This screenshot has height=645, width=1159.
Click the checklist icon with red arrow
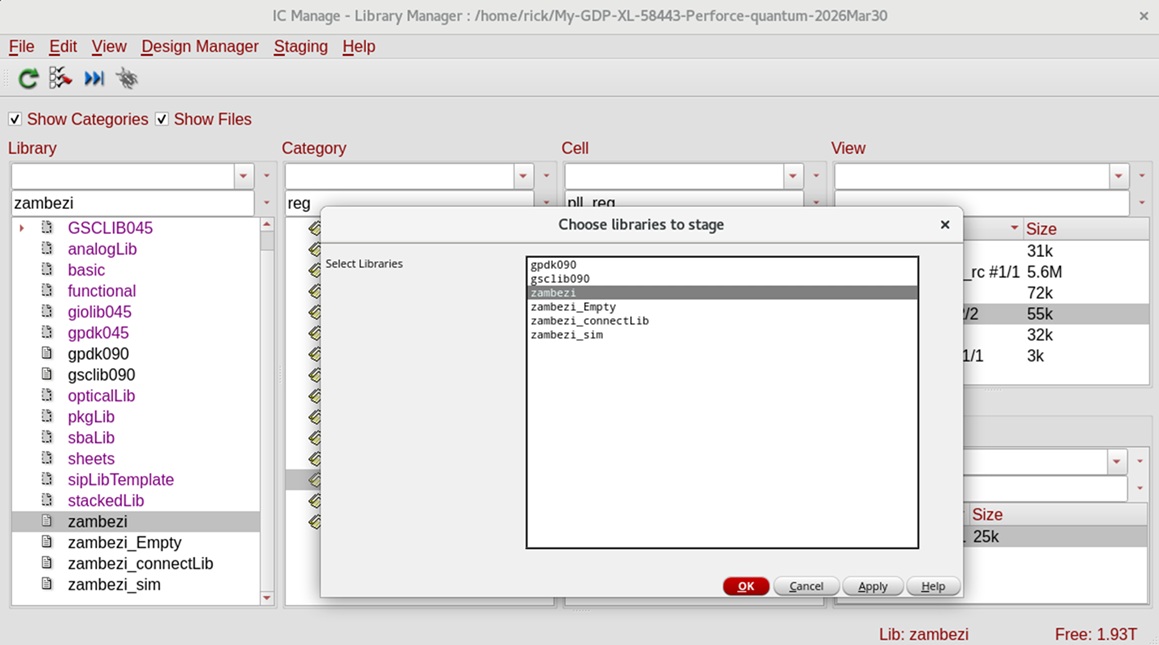(60, 78)
